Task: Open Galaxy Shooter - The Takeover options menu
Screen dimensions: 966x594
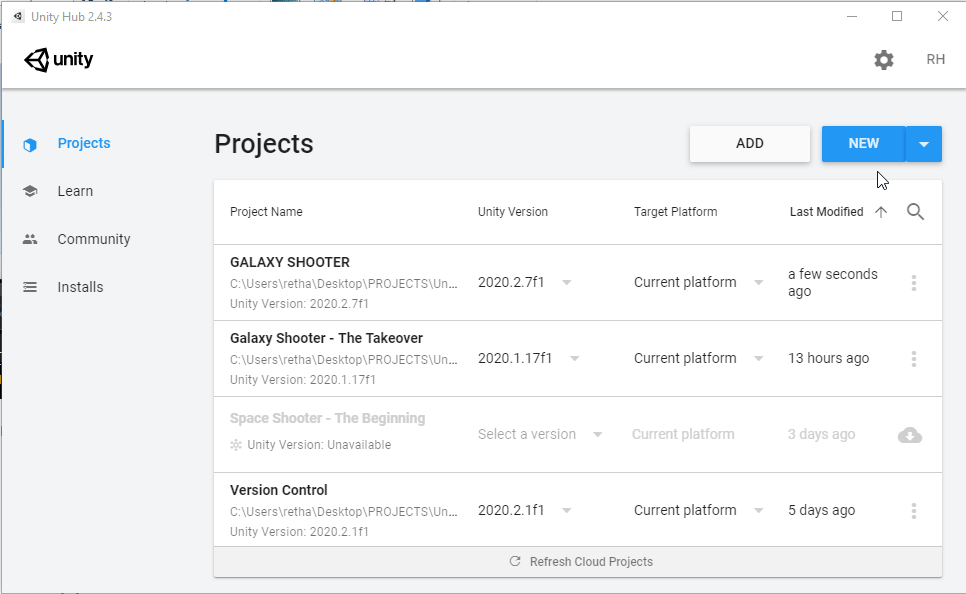Action: coord(913,359)
